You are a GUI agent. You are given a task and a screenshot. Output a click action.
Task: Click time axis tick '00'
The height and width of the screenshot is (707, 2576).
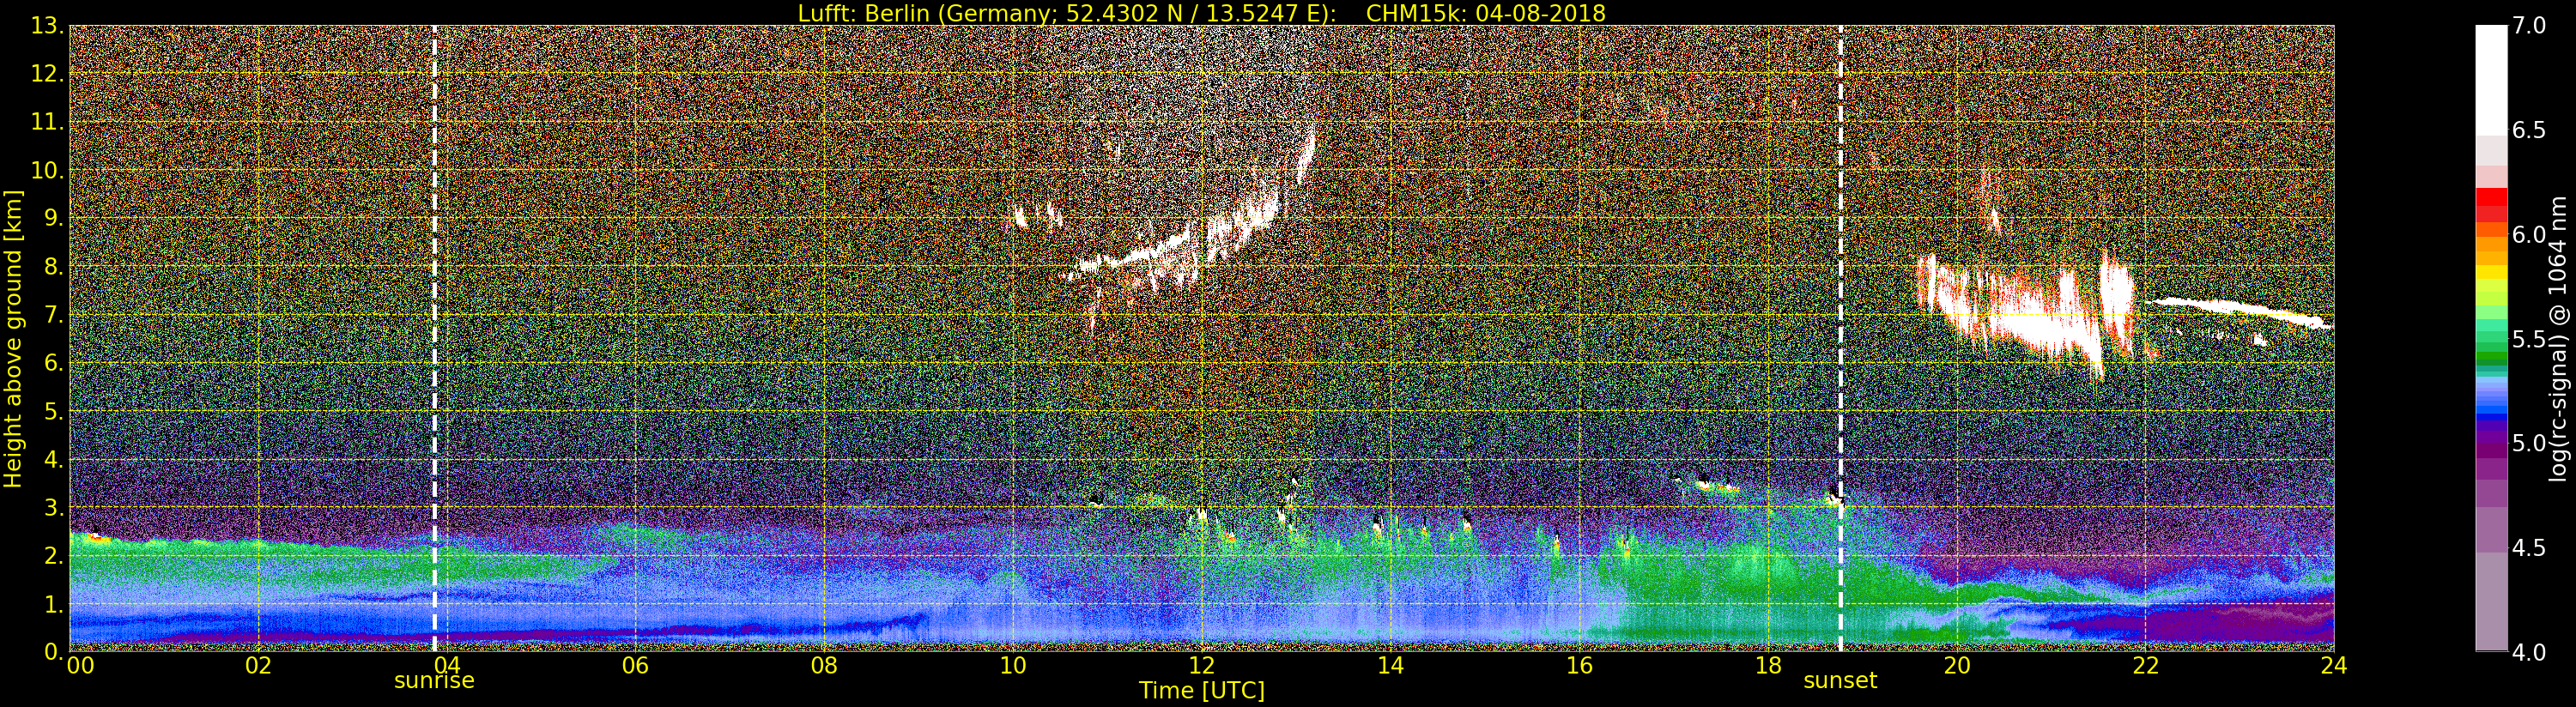[80, 666]
